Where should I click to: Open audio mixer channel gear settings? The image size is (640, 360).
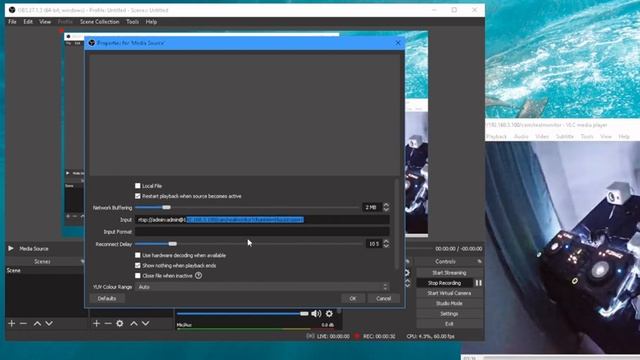(329, 313)
